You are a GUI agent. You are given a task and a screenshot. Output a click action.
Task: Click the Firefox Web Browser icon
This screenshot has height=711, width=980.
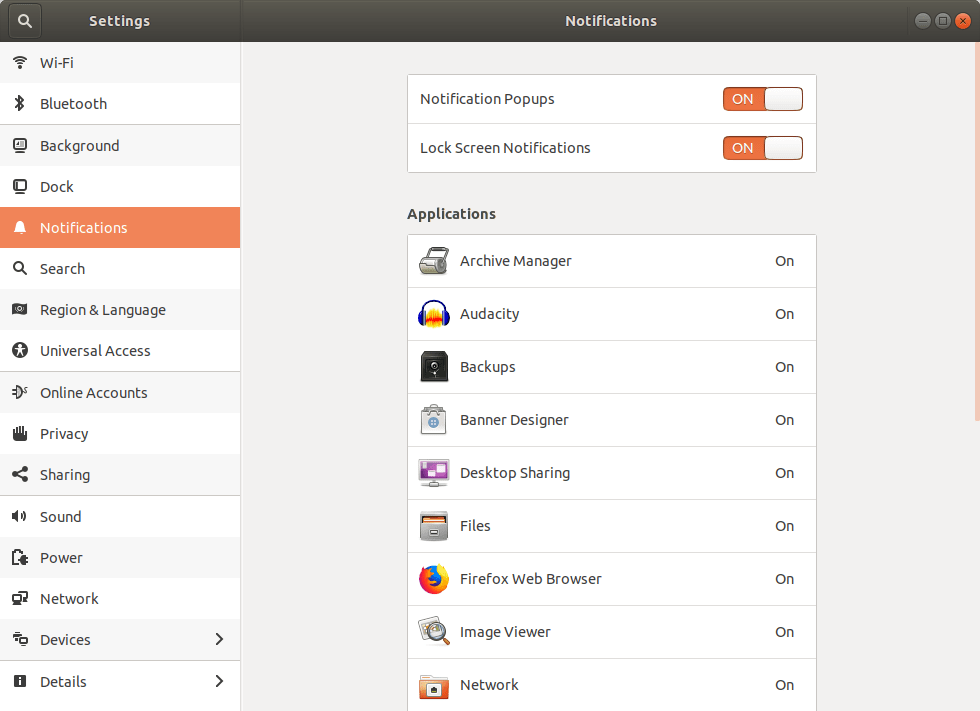(x=434, y=579)
